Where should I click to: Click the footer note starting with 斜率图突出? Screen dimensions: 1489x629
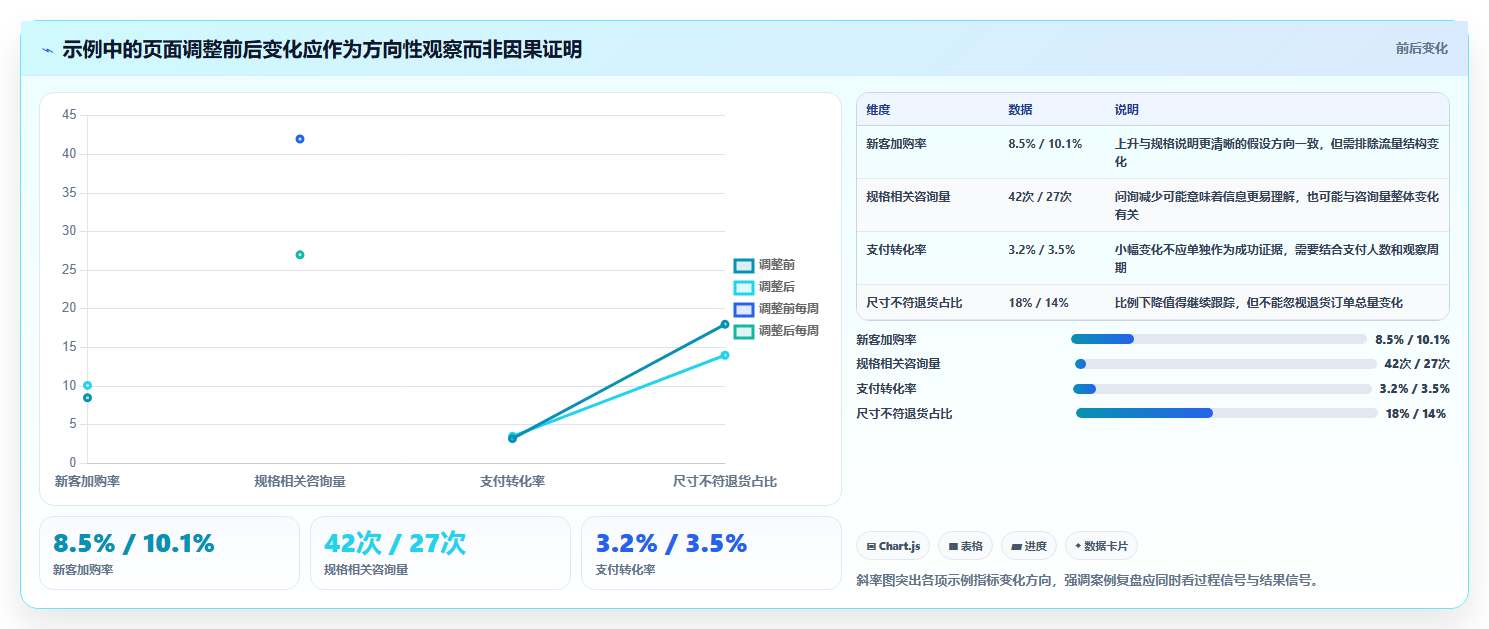click(1088, 580)
